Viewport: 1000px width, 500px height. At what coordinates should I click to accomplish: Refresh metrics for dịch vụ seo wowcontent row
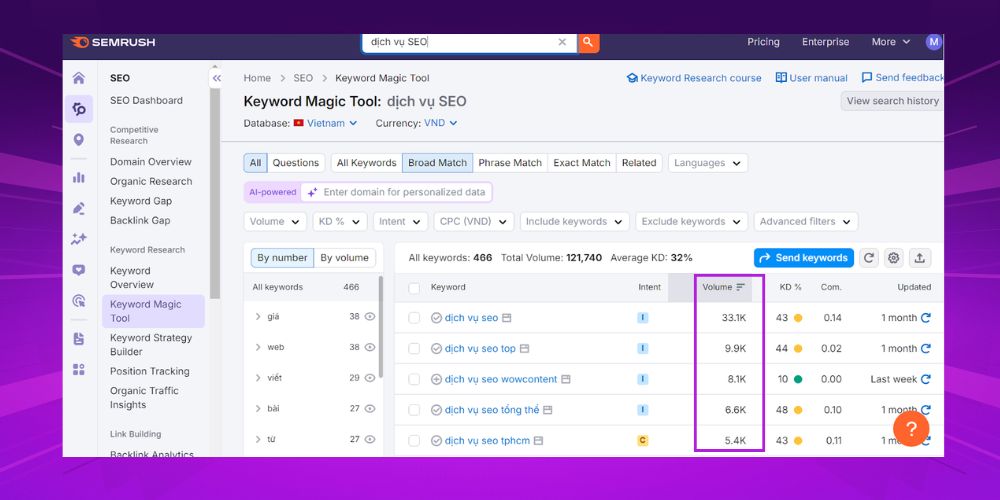pos(926,379)
